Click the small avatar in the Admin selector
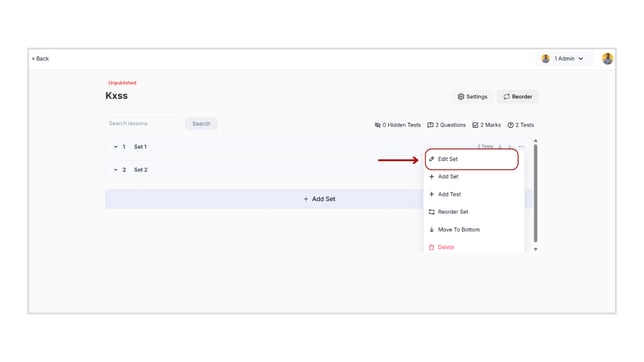This screenshot has height=362, width=644. pyautogui.click(x=545, y=59)
